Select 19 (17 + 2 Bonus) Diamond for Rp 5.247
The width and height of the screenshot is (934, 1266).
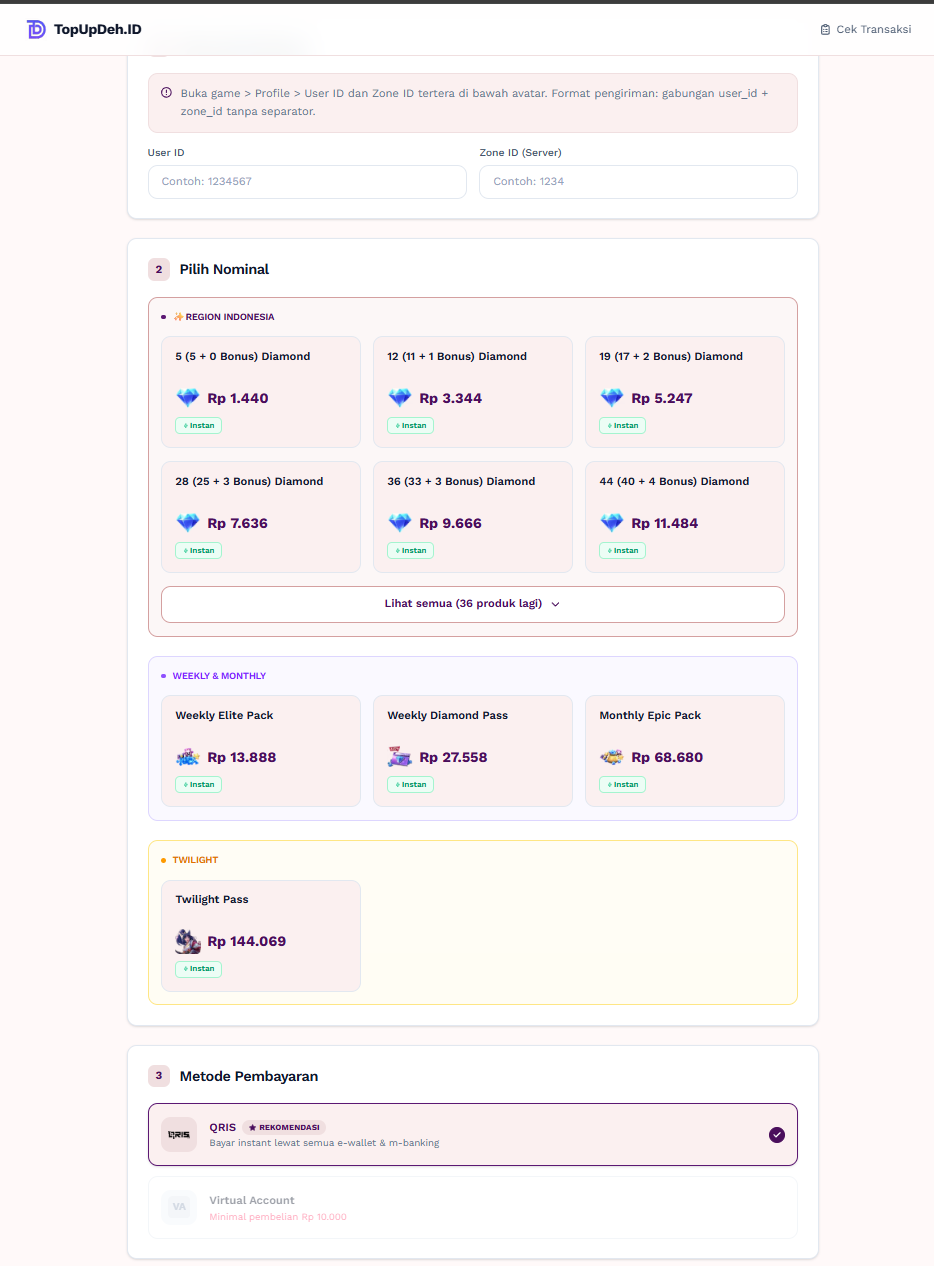click(x=684, y=391)
